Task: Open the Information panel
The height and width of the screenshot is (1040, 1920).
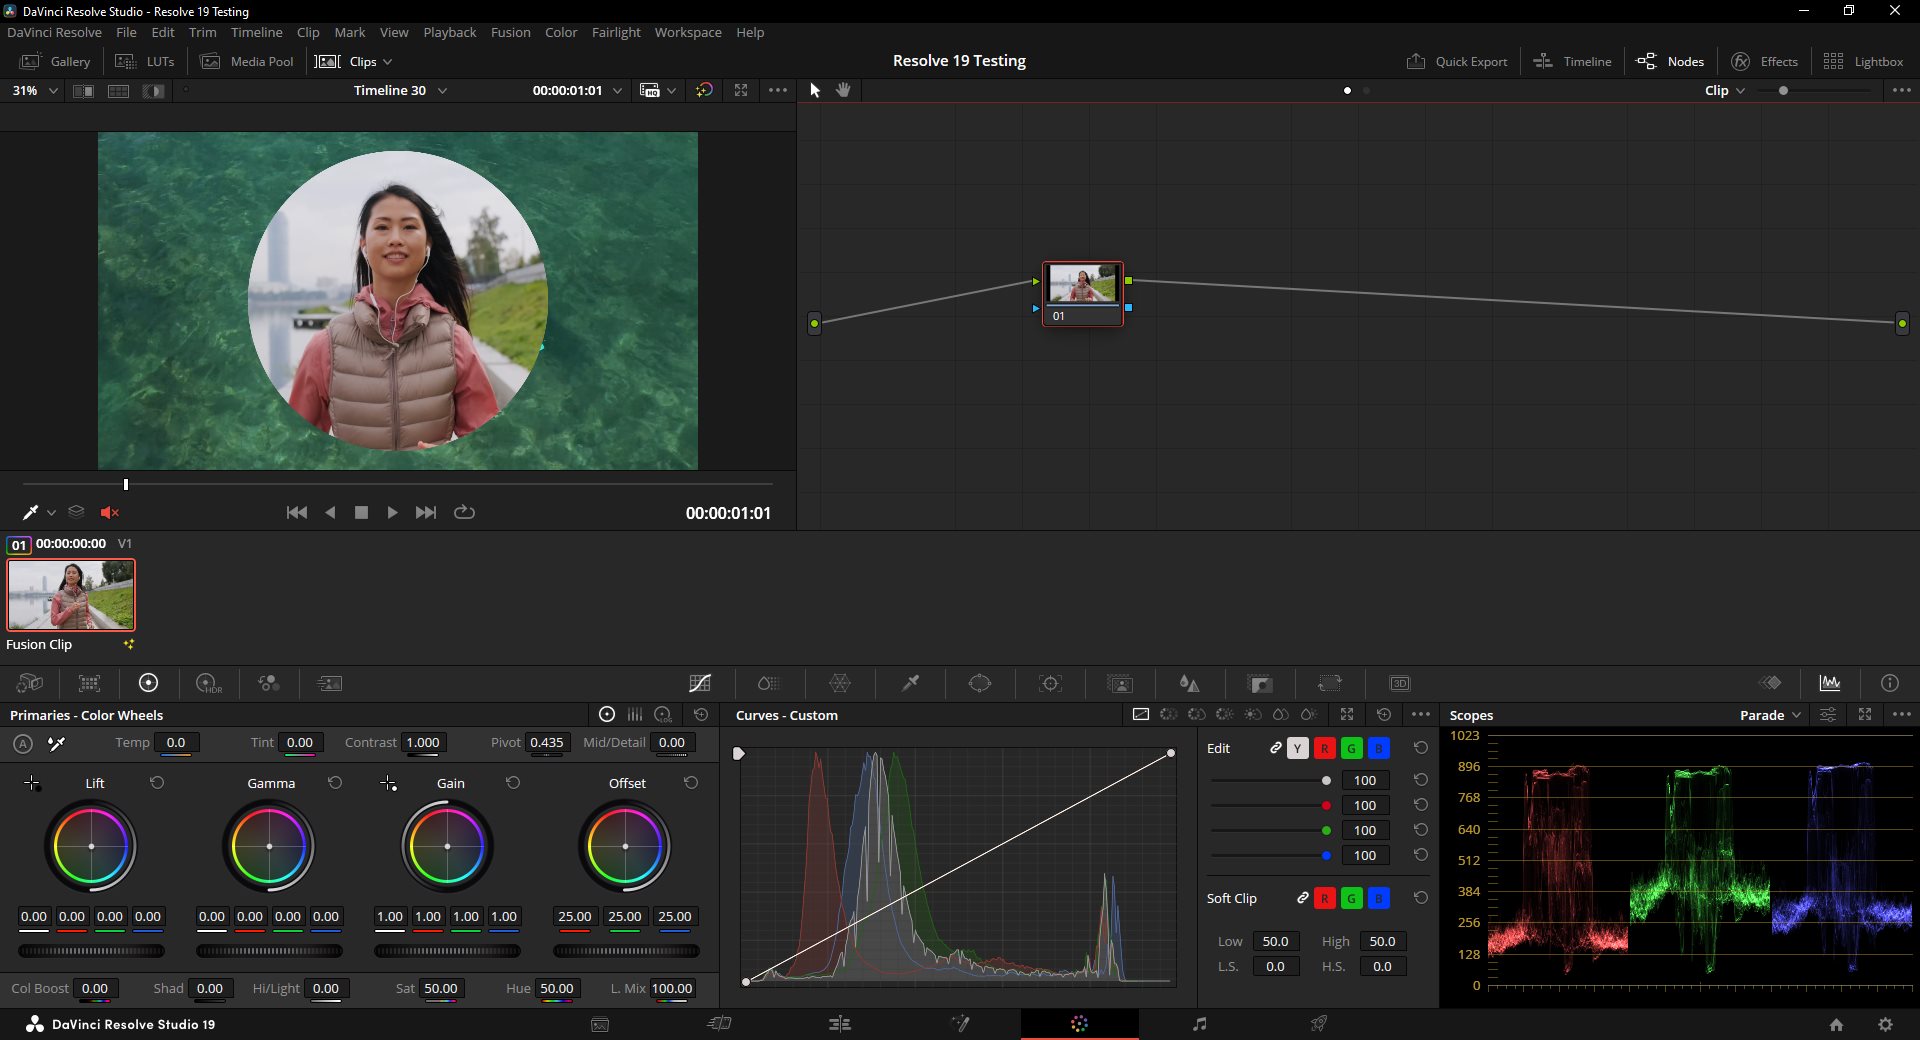Action: (1889, 683)
